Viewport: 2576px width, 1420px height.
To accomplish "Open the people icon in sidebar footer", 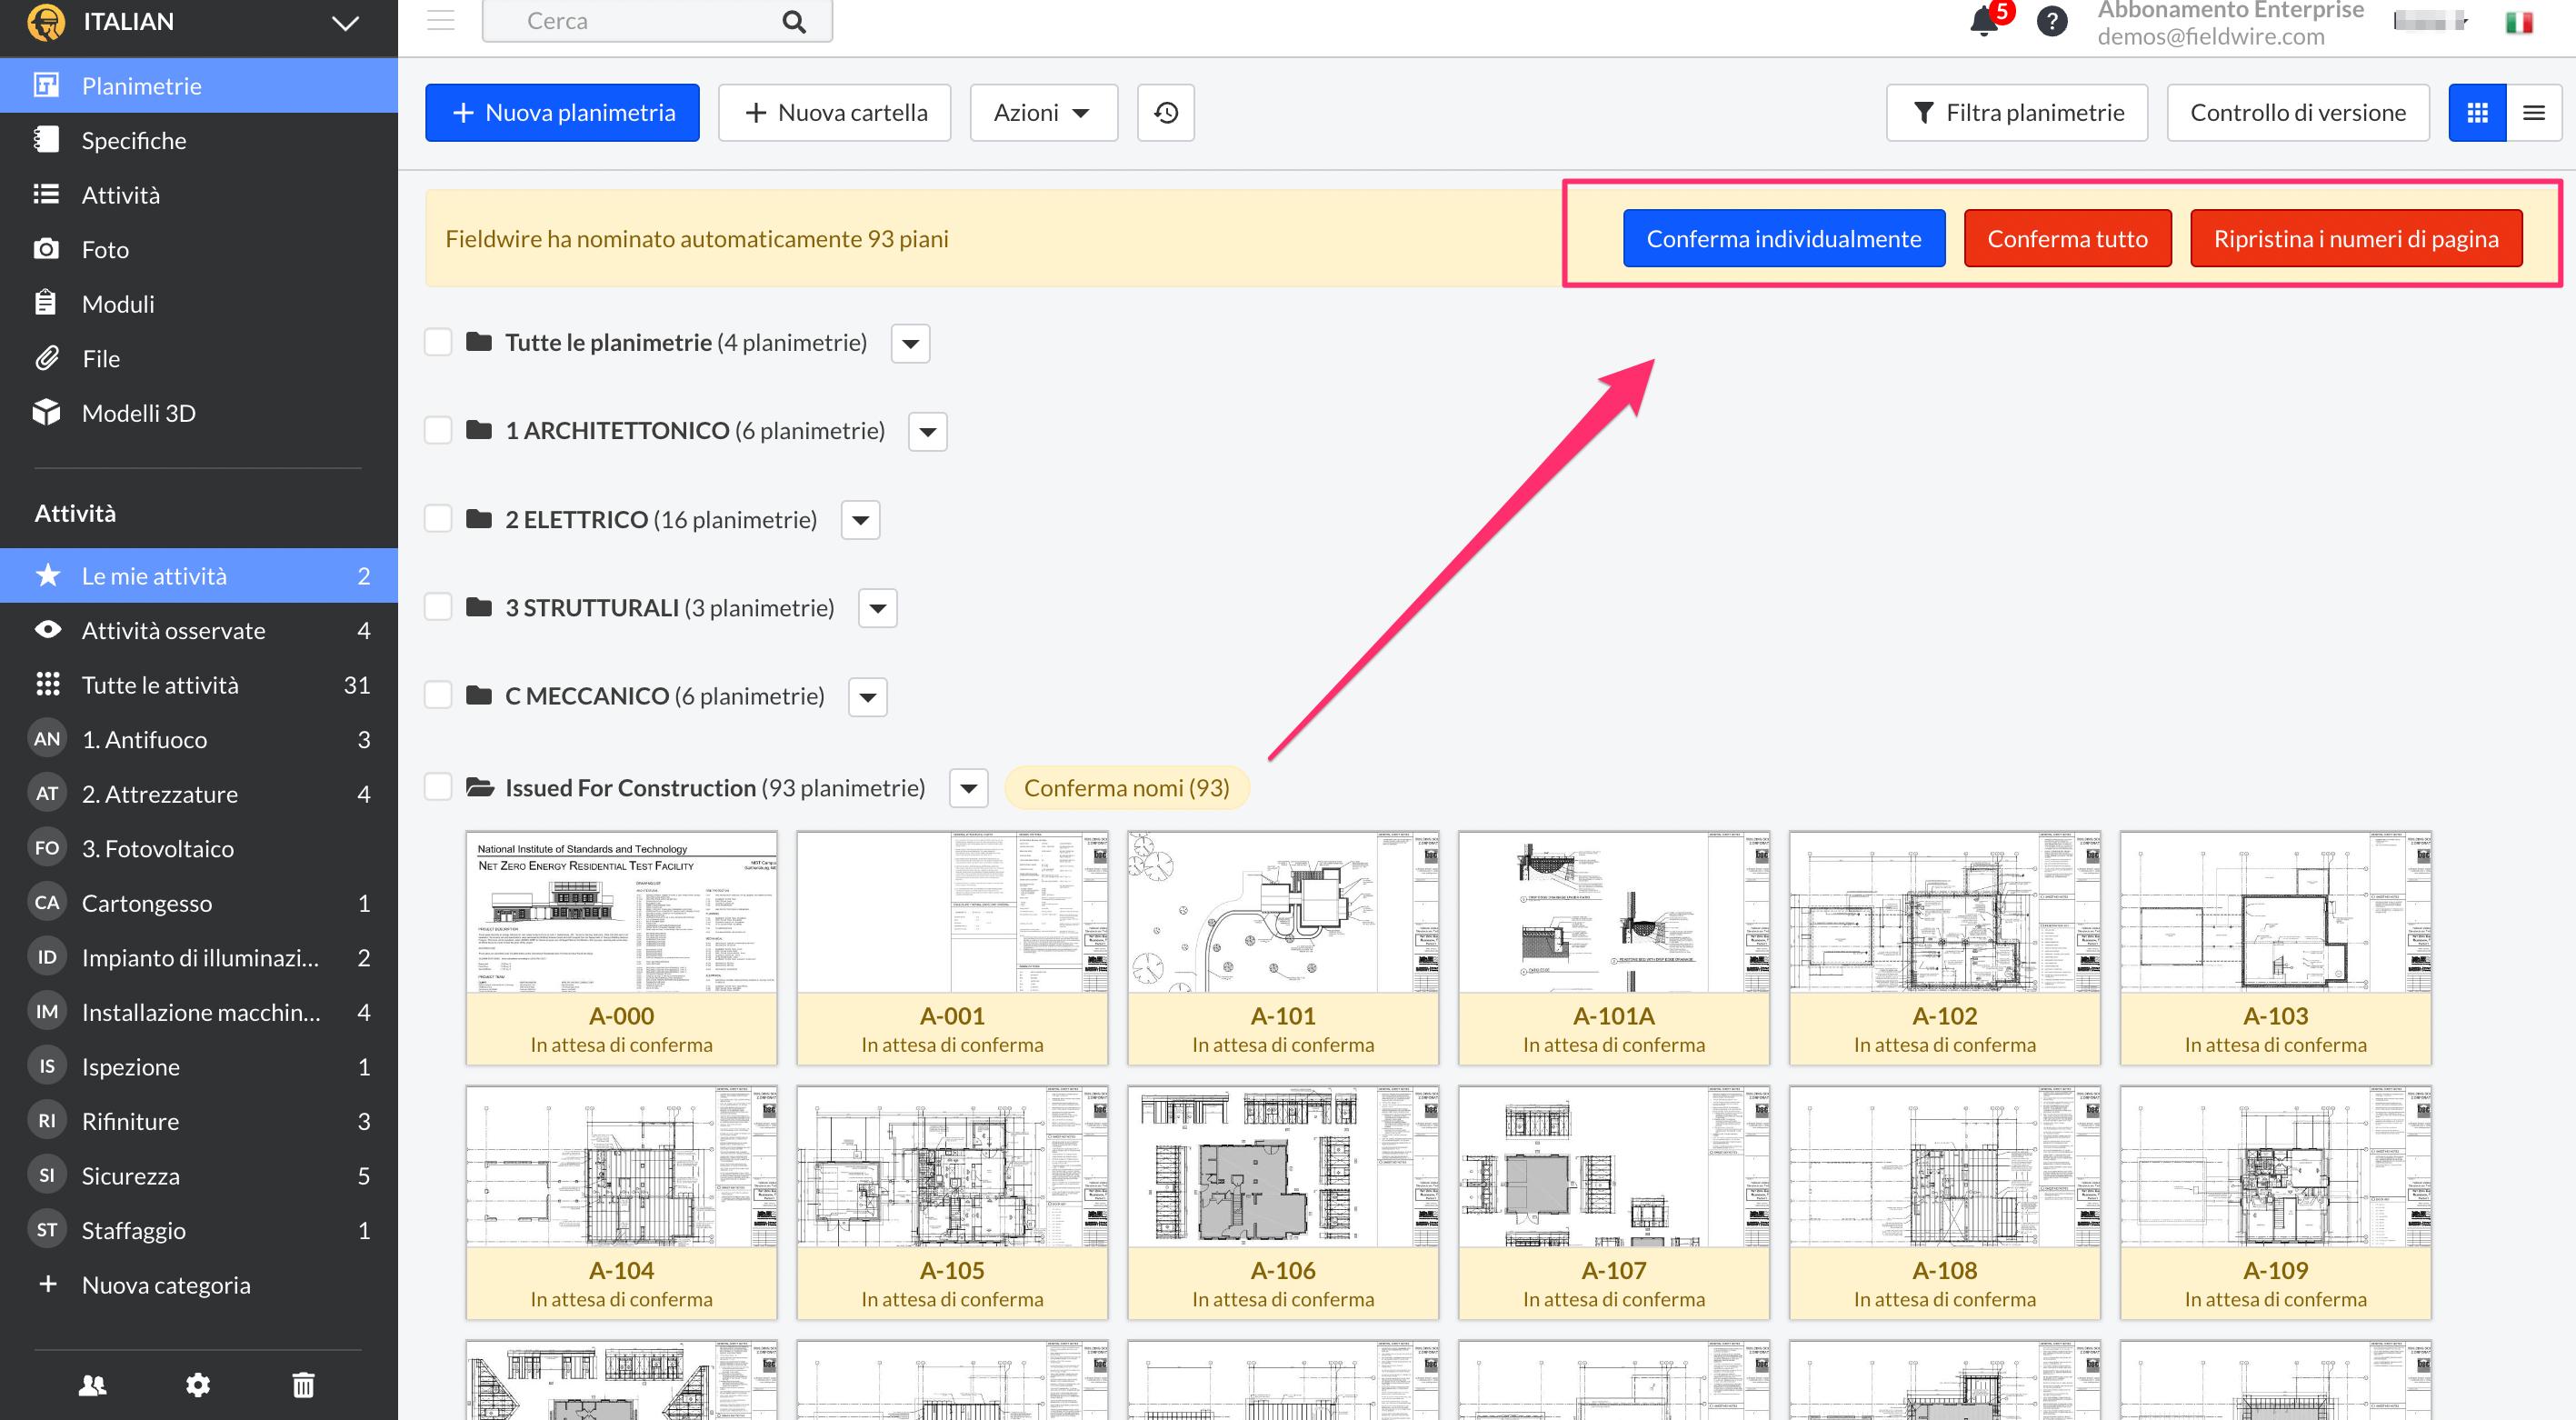I will (92, 1385).
